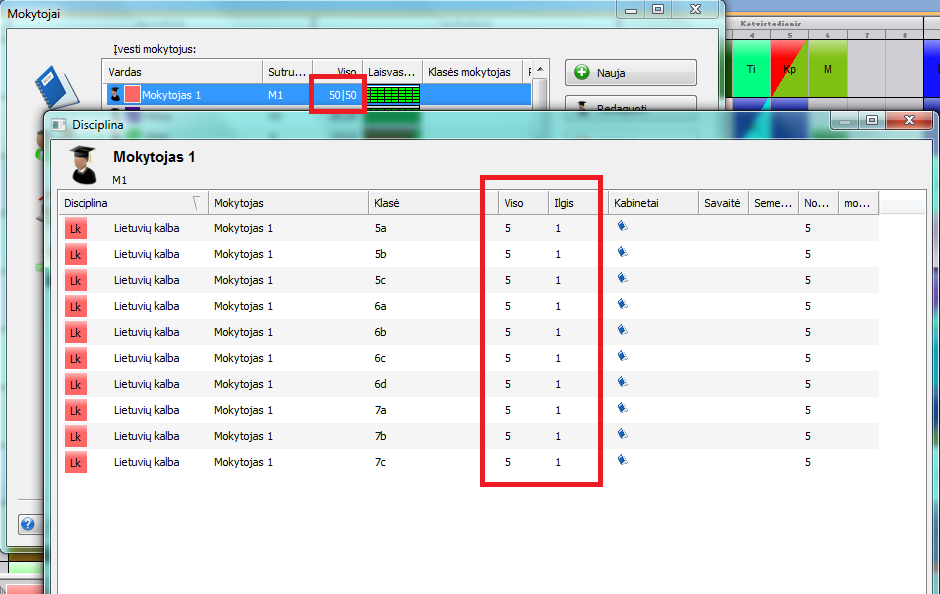Click the graduate avatar icon beside Mokytojas 1 heading

pyautogui.click(x=82, y=164)
